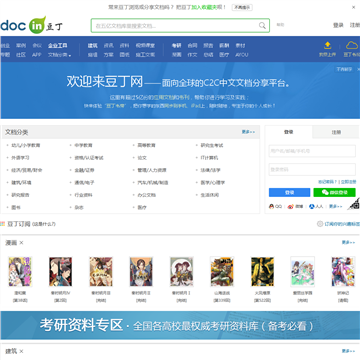The width and height of the screenshot is (360, 360).
Task: Open the 论文 category
Action: (x=142, y=158)
